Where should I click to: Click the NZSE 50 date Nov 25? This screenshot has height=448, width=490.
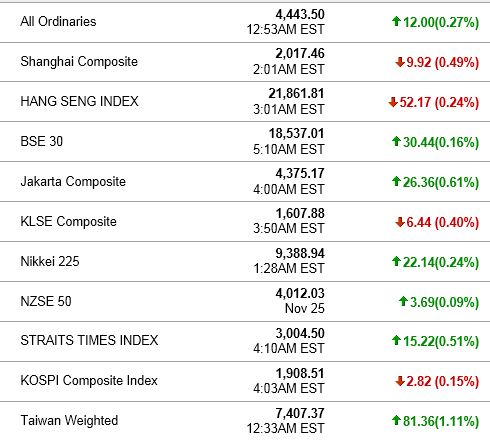[305, 308]
